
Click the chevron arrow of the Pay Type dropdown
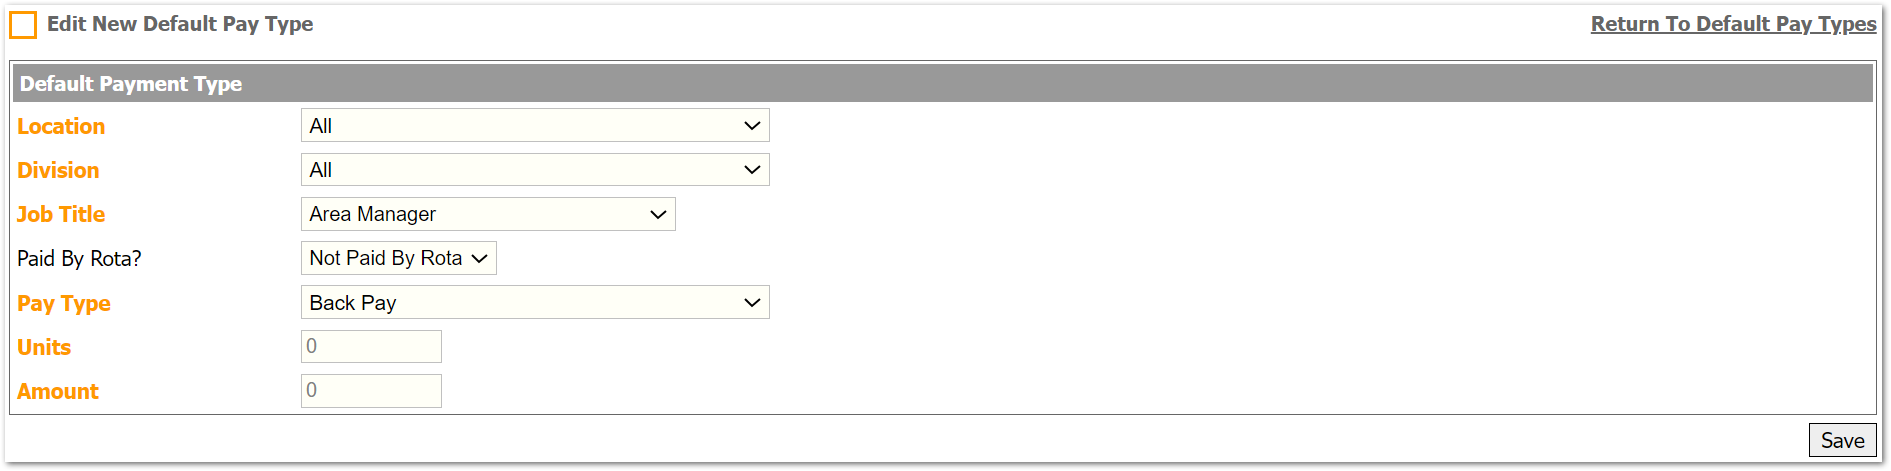point(752,303)
